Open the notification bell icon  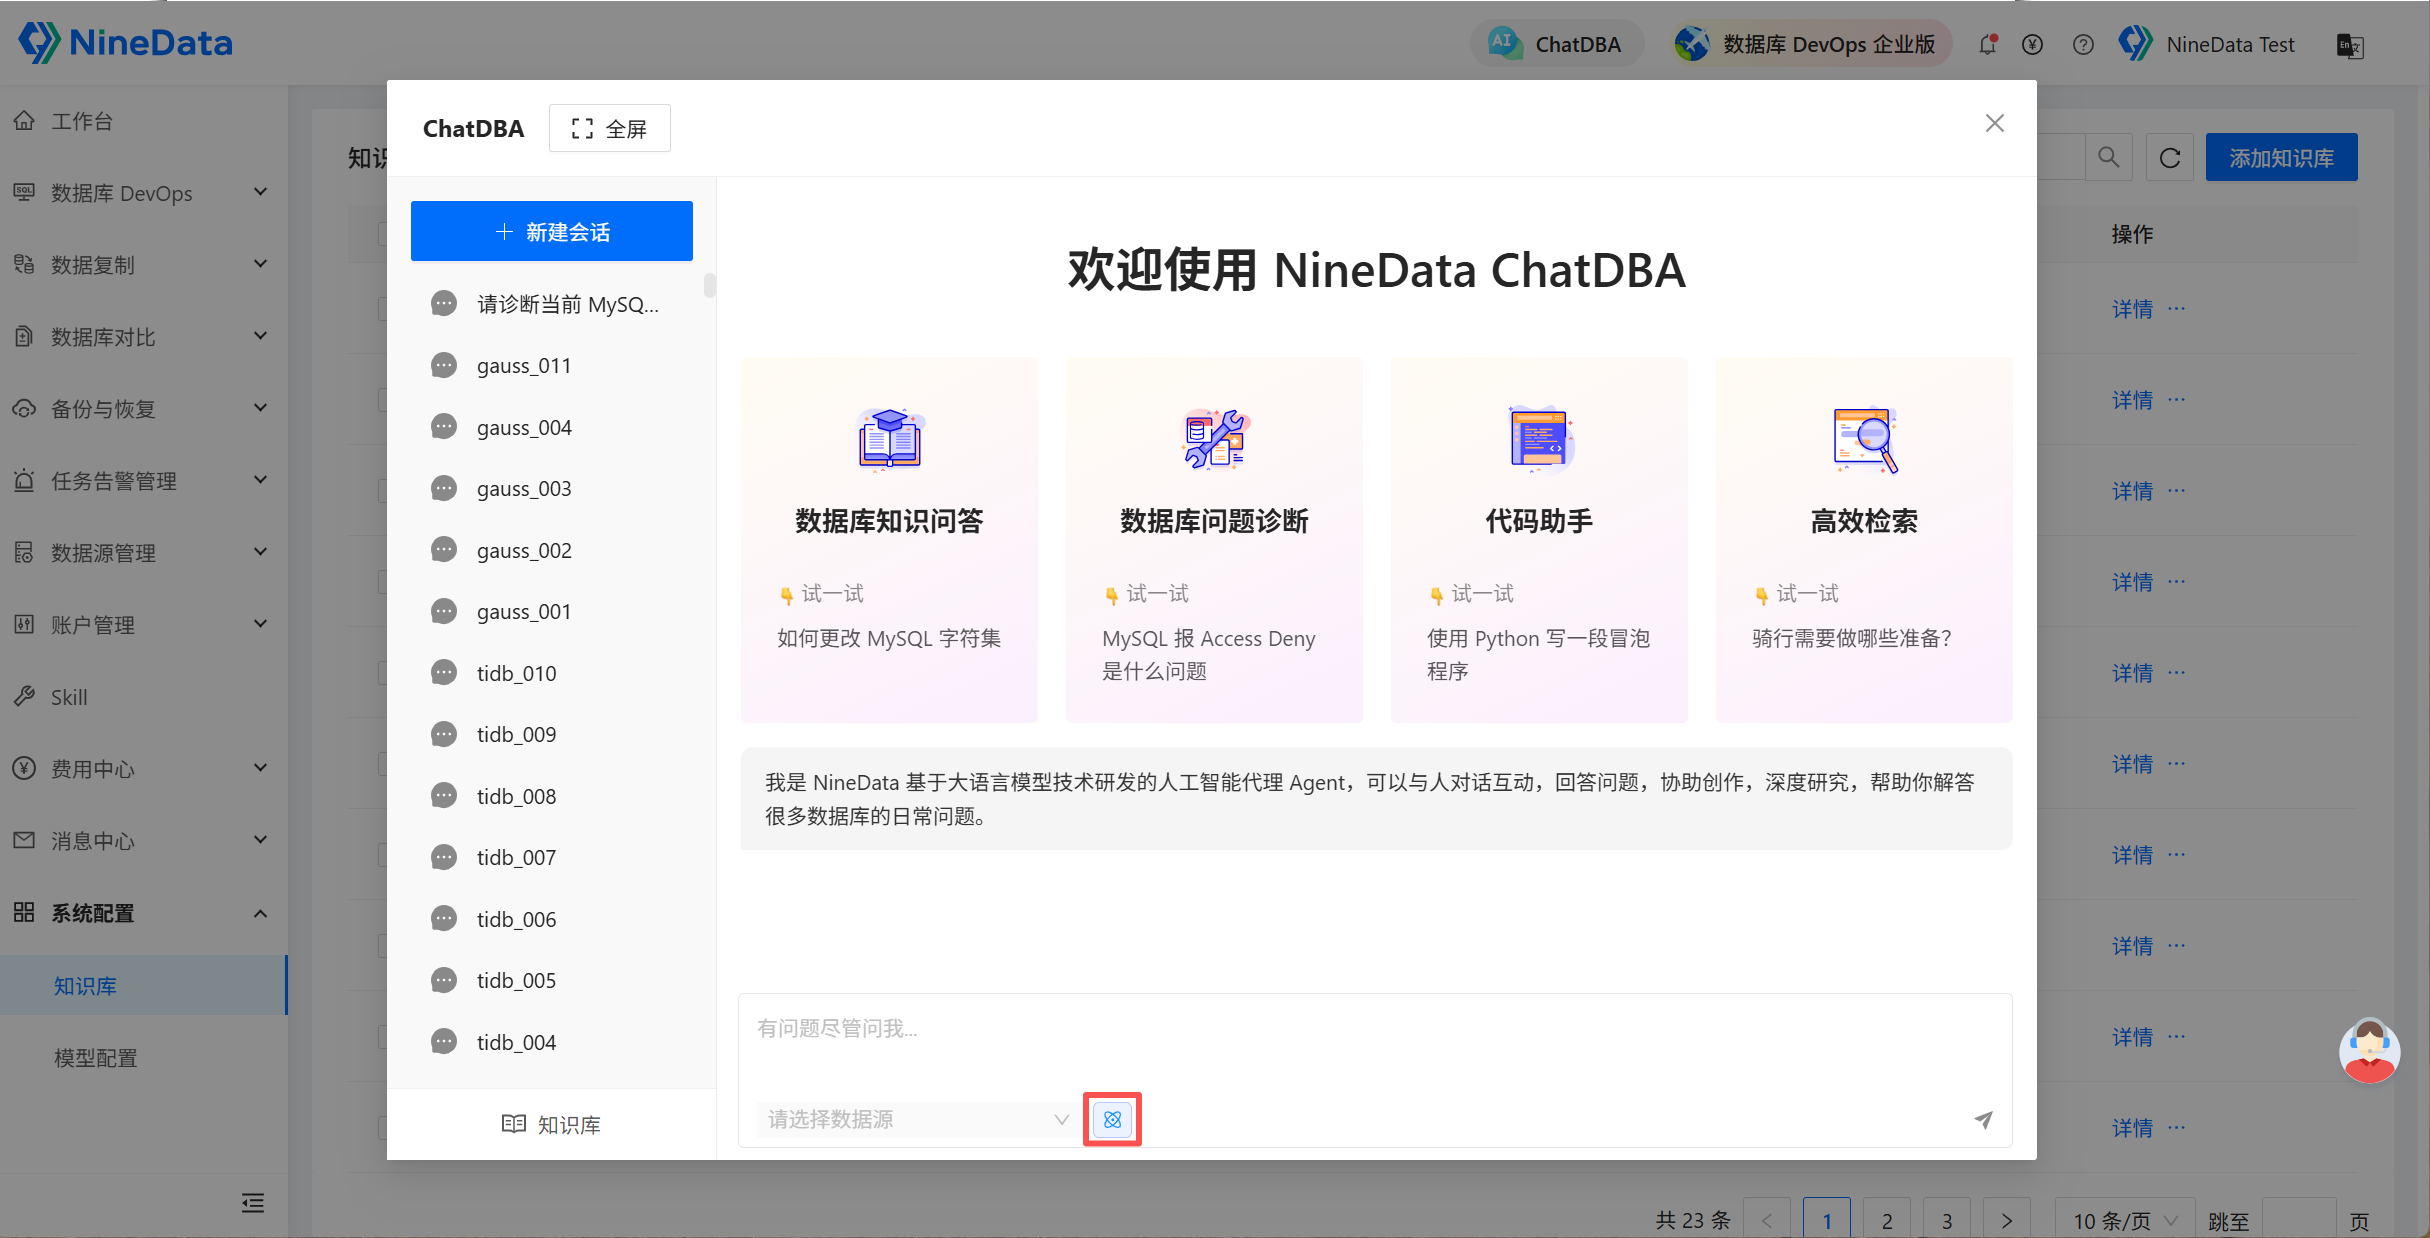click(1988, 44)
